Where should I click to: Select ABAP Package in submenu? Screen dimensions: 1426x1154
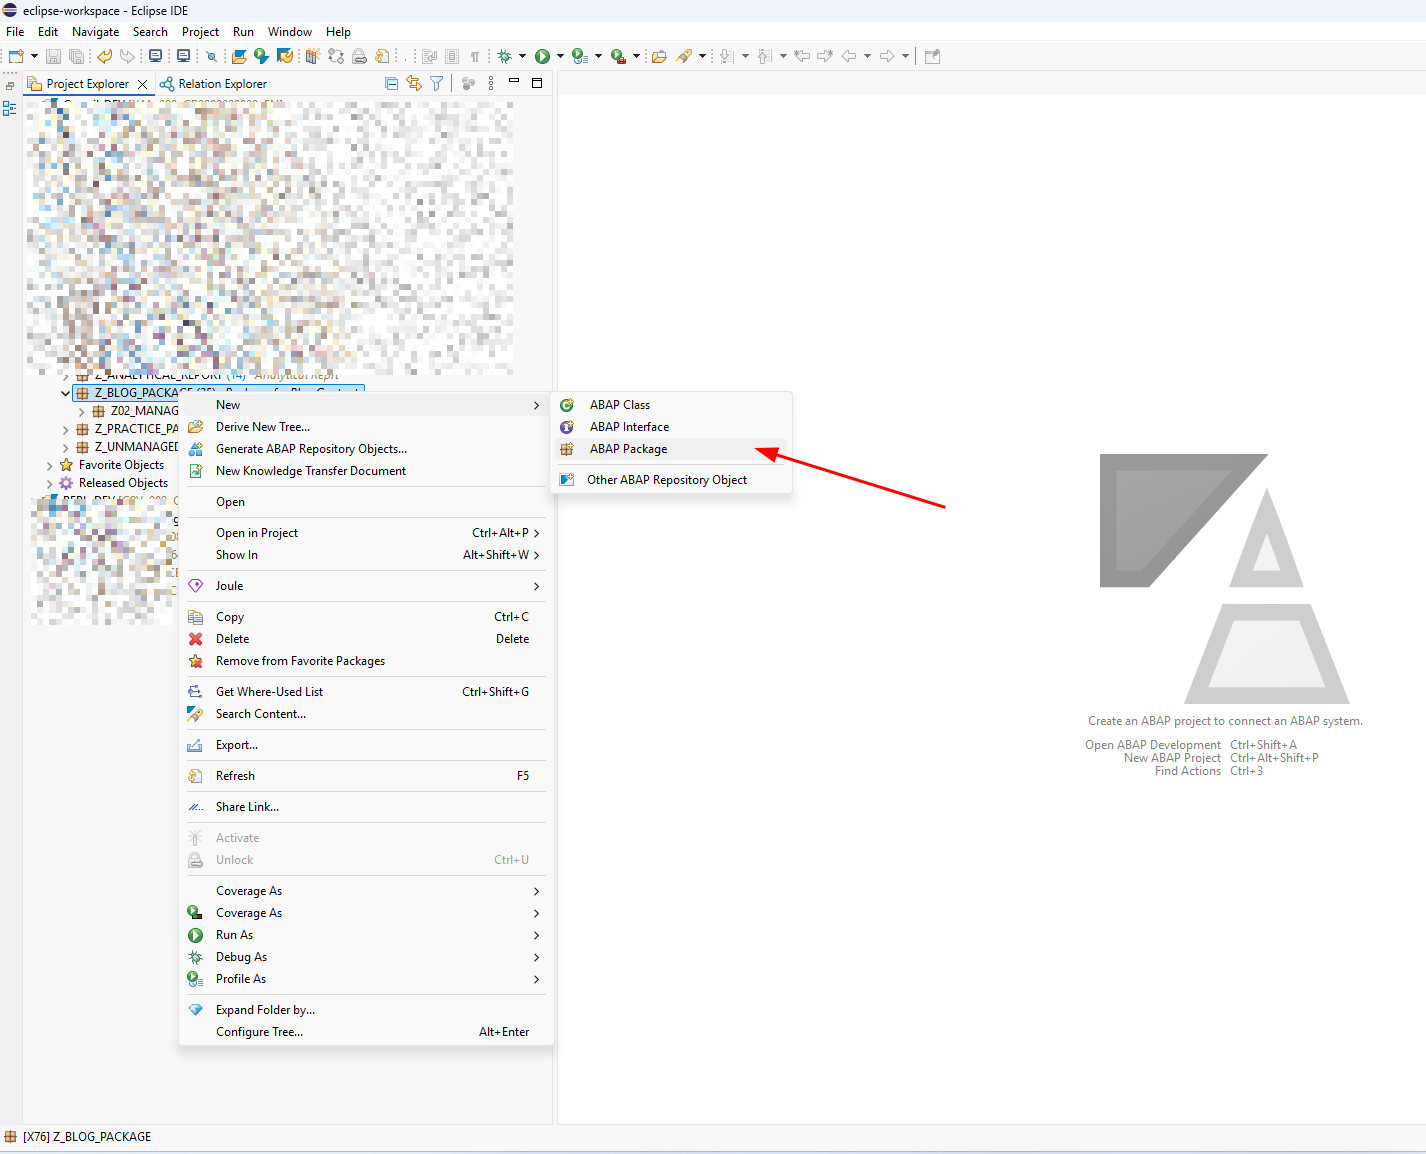click(671, 449)
